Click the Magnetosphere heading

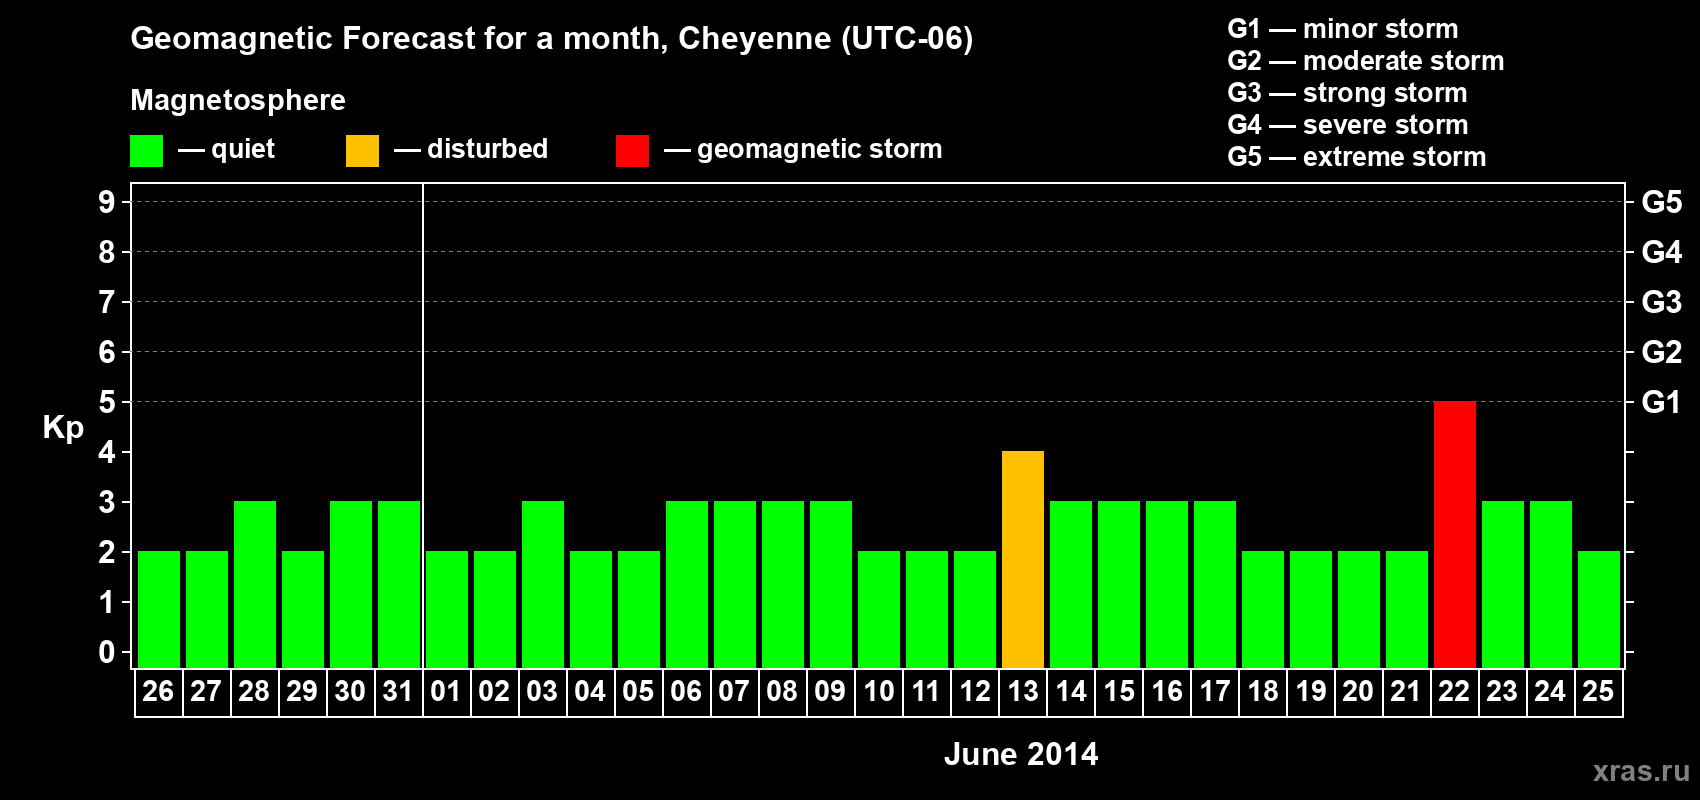(238, 100)
